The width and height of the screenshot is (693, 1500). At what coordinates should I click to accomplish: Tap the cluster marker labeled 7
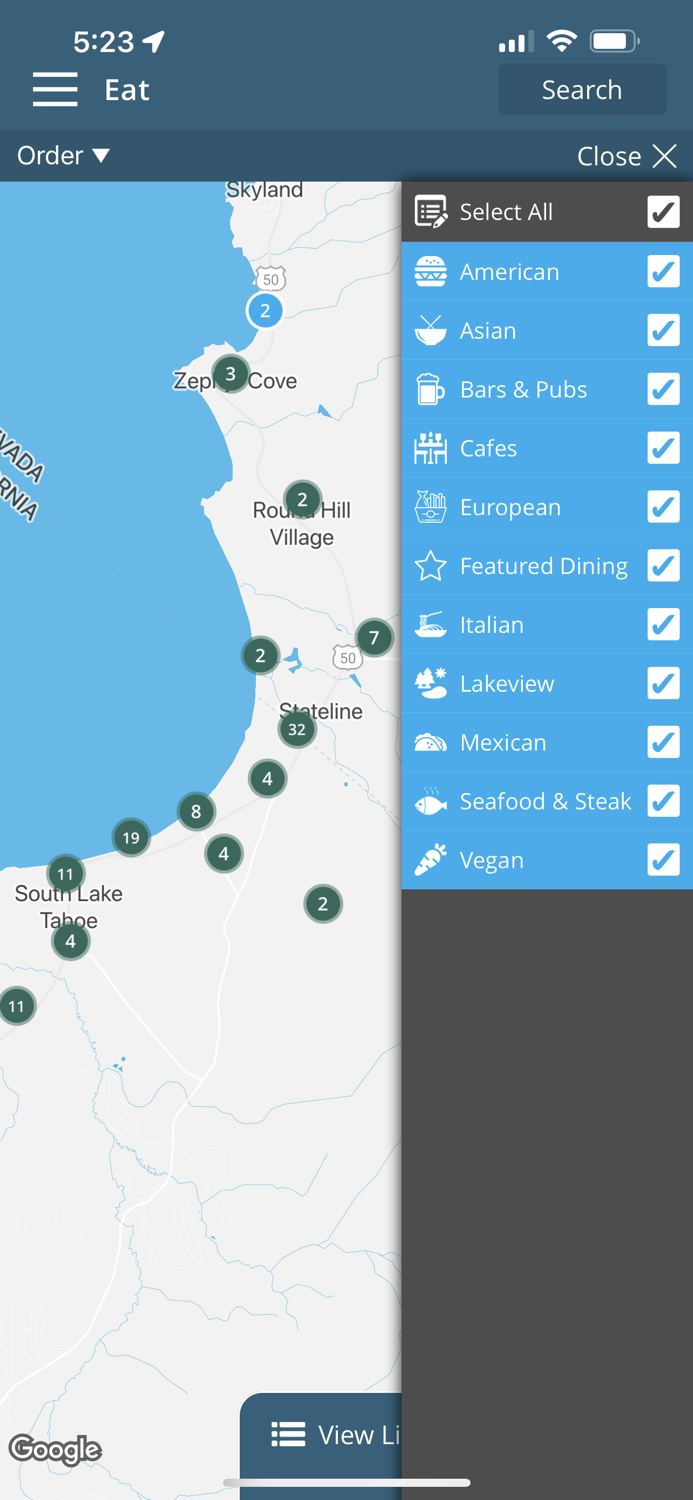(374, 637)
